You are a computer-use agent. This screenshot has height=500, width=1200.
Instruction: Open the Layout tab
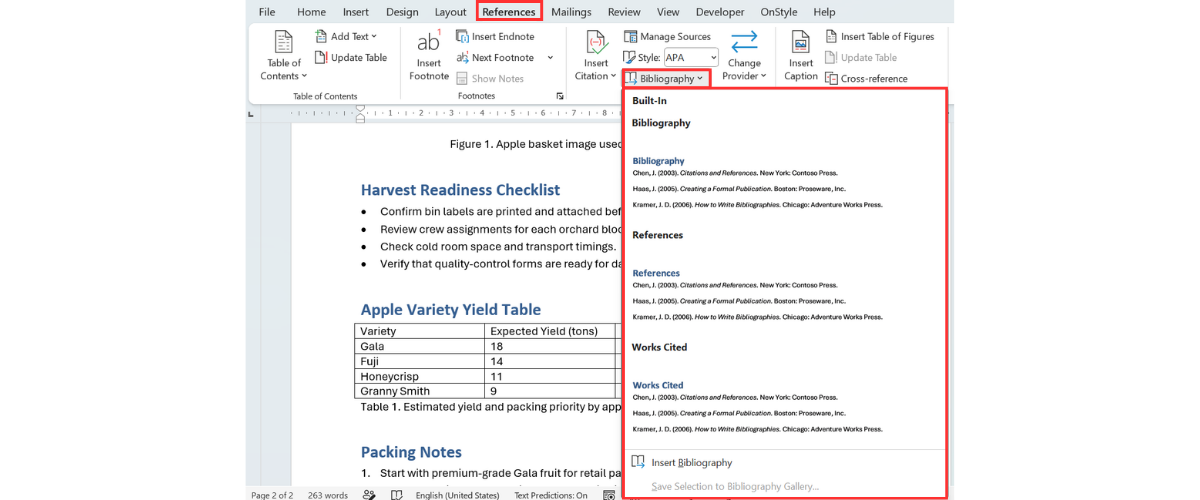pos(450,12)
